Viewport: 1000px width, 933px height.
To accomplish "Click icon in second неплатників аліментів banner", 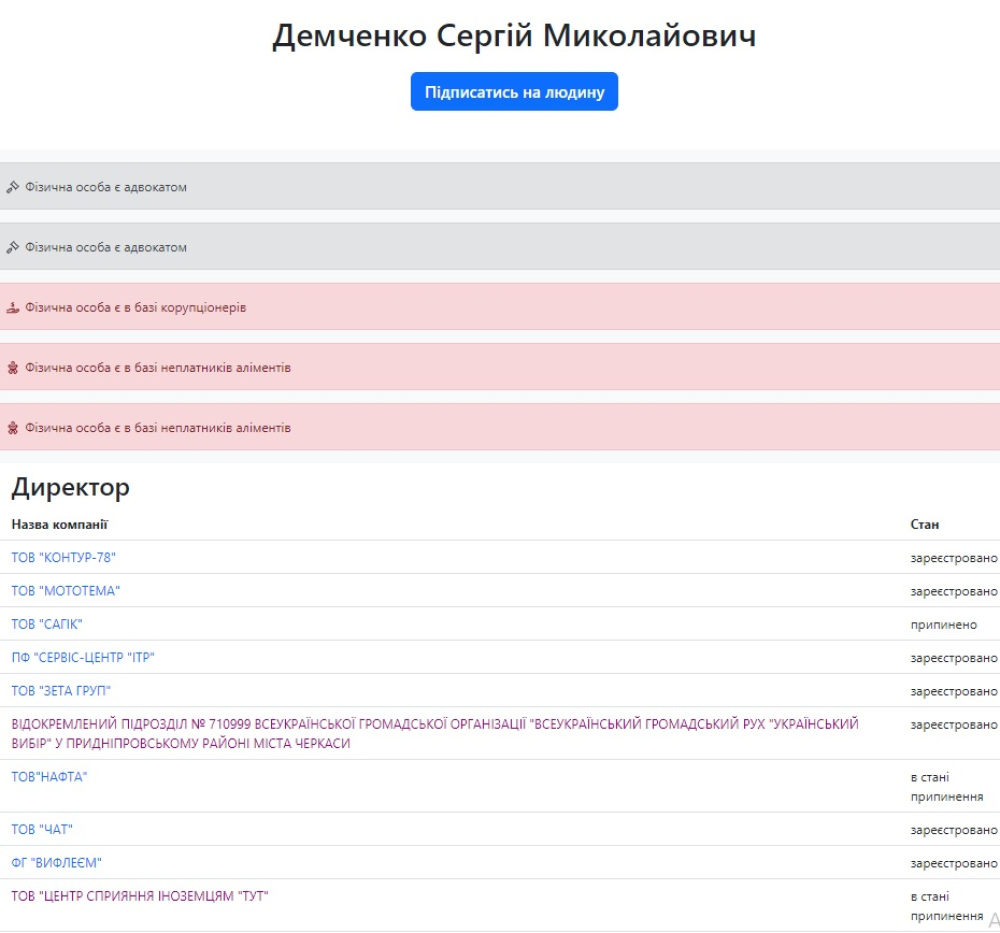I will pos(13,428).
